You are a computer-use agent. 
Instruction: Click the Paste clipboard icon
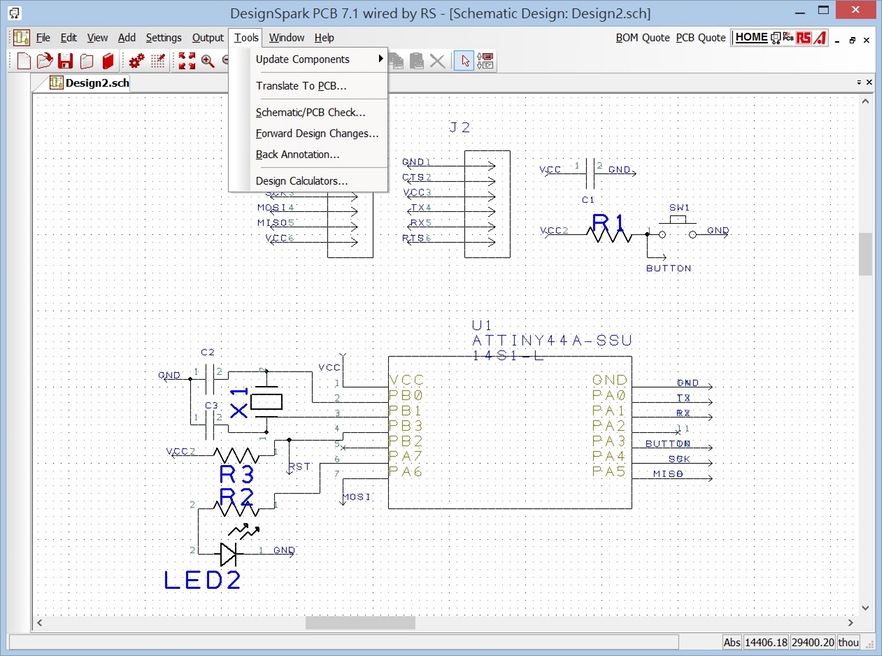(416, 60)
